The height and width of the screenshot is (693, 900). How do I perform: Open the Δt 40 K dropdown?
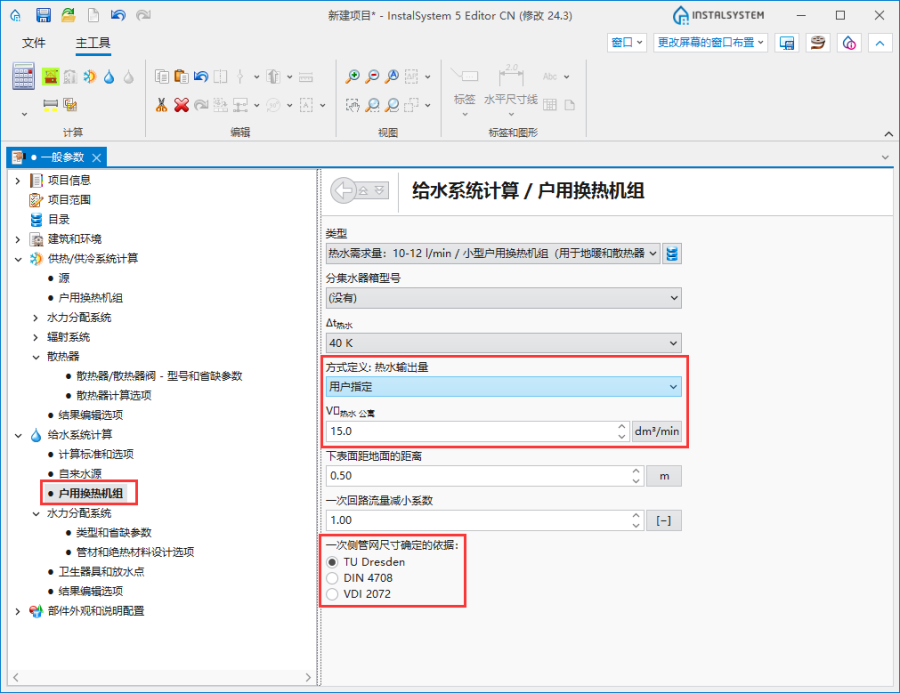click(x=503, y=343)
